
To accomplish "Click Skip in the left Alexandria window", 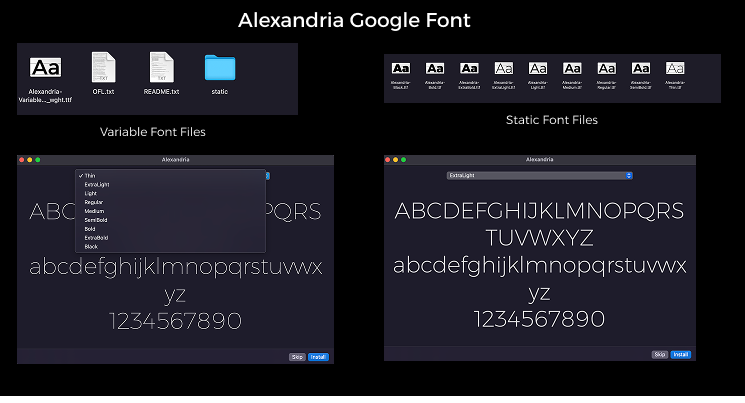I will [x=297, y=357].
